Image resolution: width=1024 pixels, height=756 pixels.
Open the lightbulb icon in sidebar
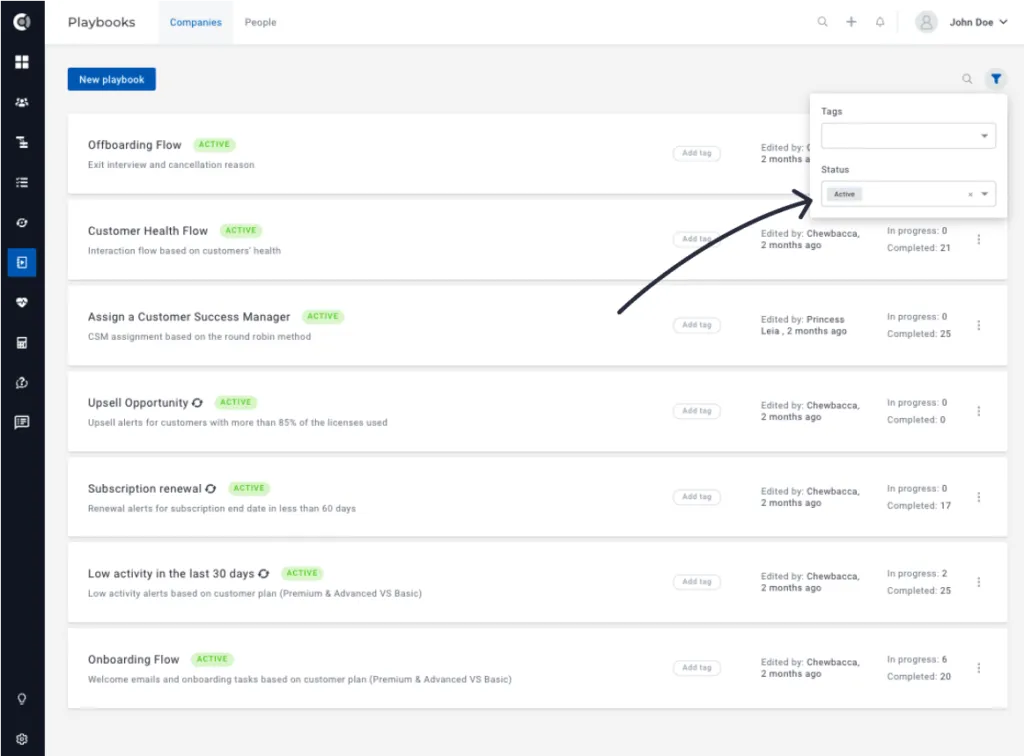22,699
